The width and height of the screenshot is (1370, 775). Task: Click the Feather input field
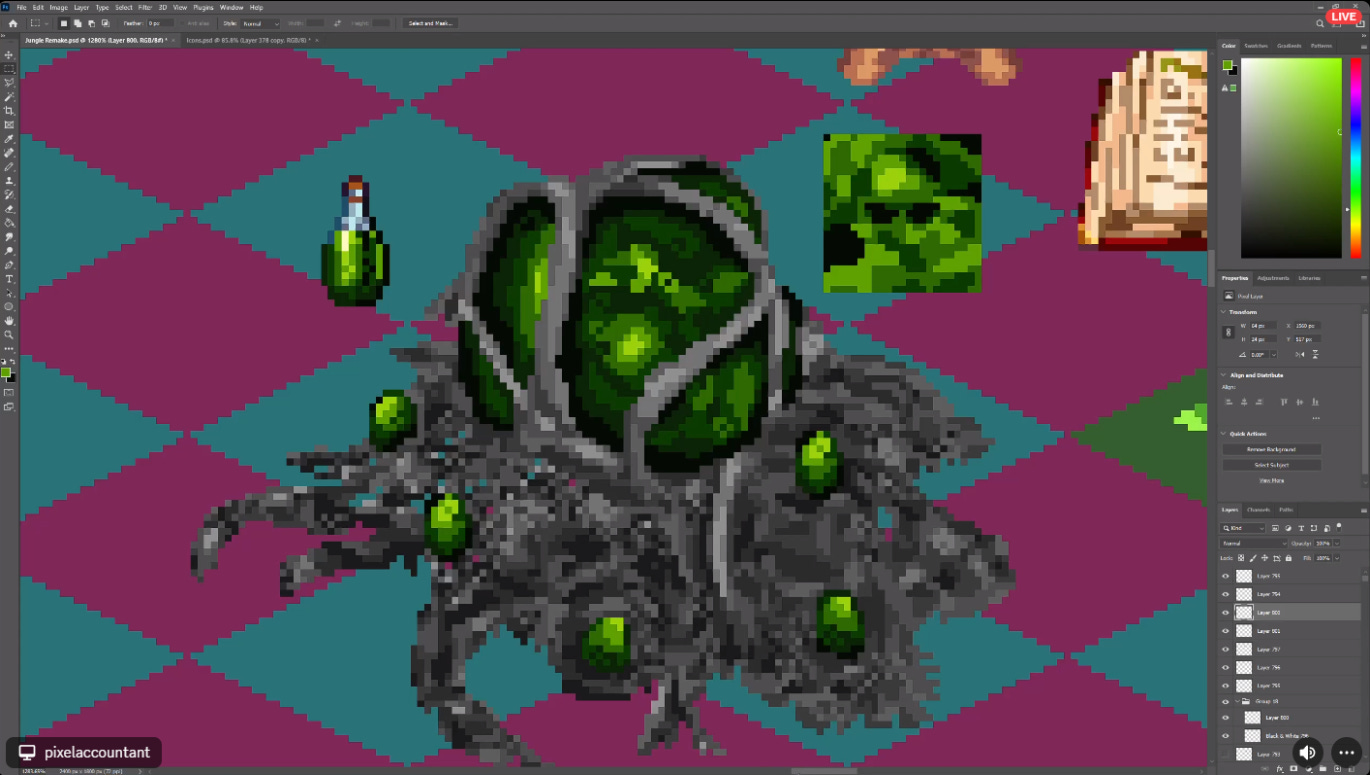tap(160, 23)
